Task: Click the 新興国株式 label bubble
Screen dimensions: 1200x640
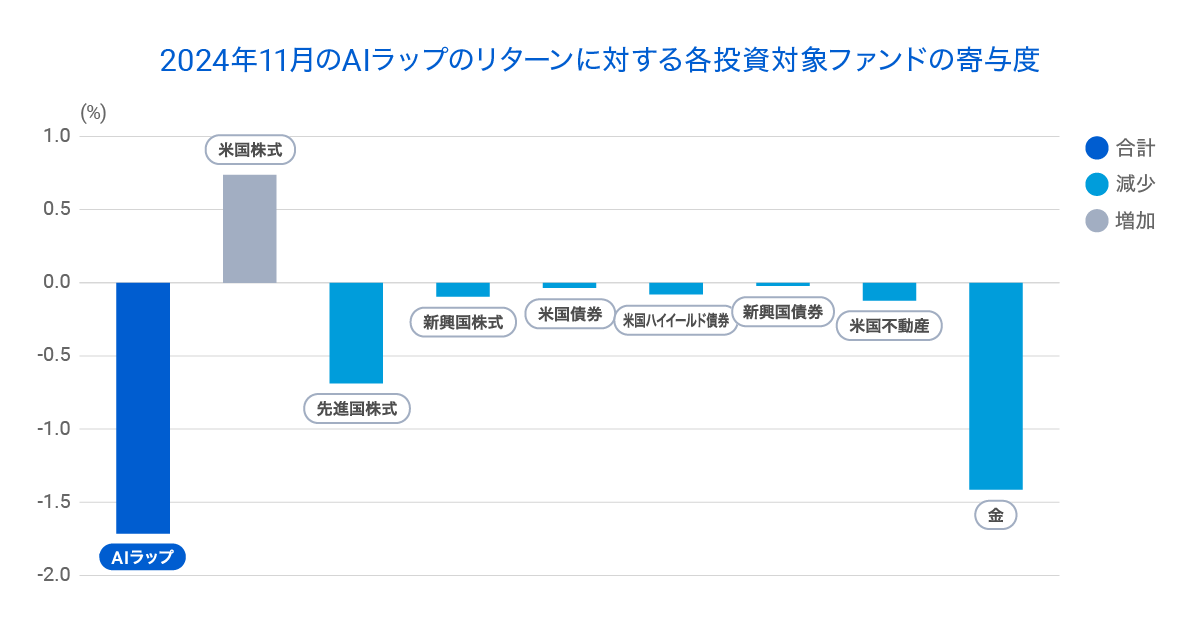Action: (463, 322)
